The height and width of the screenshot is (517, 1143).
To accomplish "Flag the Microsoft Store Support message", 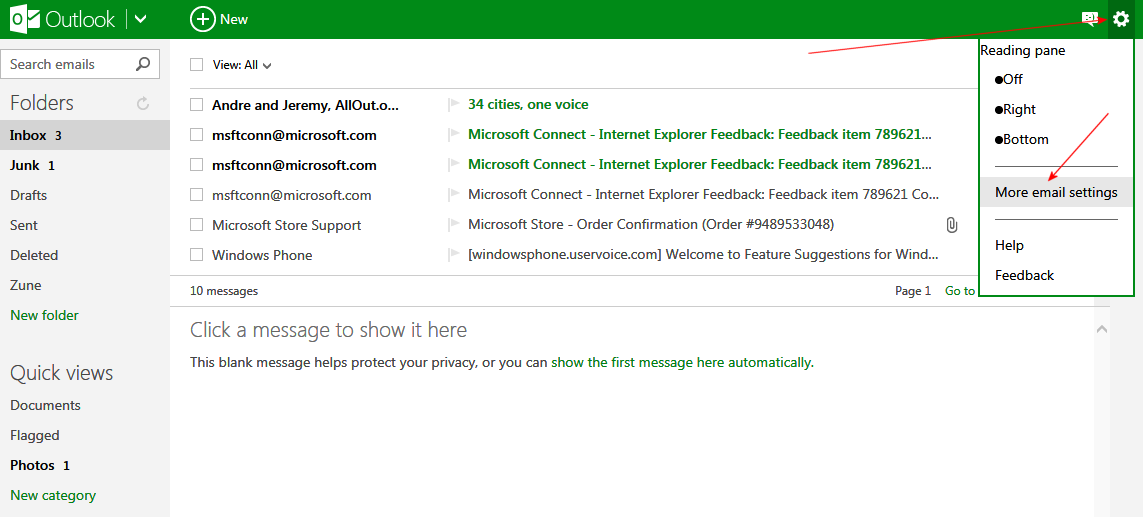I will tap(454, 225).
